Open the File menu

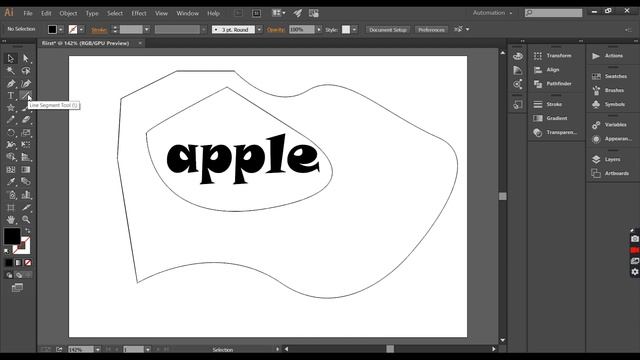(x=28, y=13)
